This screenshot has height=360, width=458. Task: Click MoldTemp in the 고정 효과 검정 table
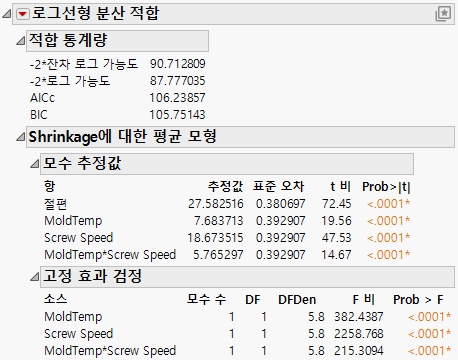[x=73, y=317]
